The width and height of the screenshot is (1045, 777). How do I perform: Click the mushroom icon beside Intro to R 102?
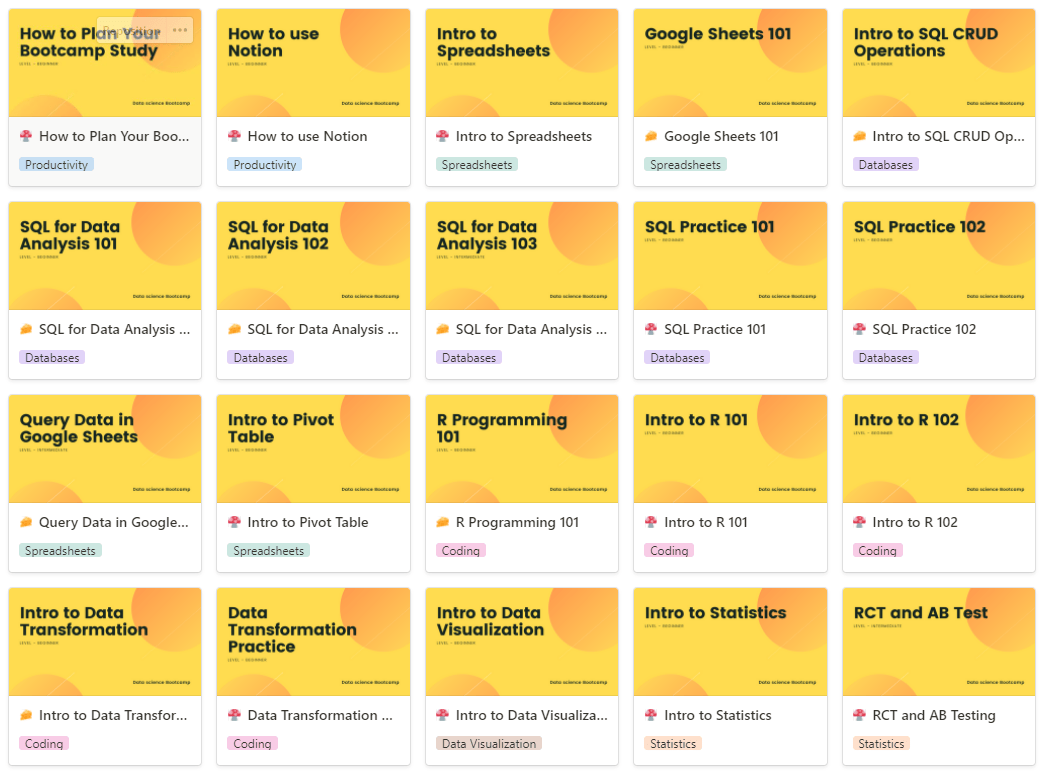pos(860,522)
